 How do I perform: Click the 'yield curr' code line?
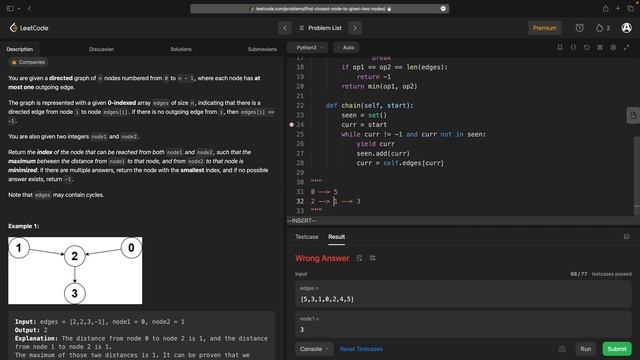point(376,144)
